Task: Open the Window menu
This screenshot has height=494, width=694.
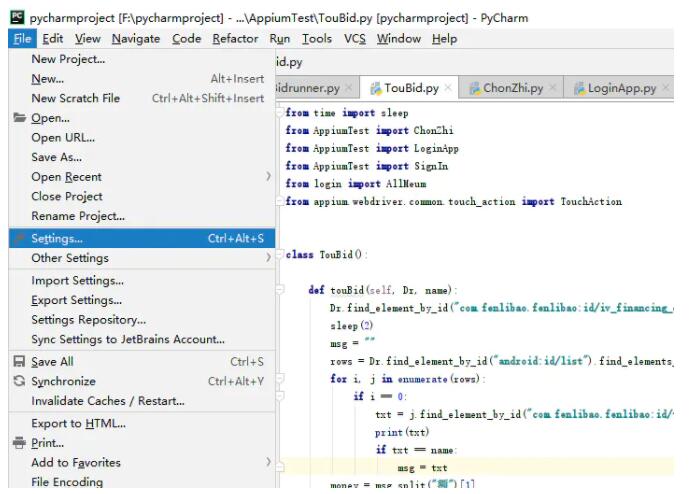Action: tap(399, 39)
